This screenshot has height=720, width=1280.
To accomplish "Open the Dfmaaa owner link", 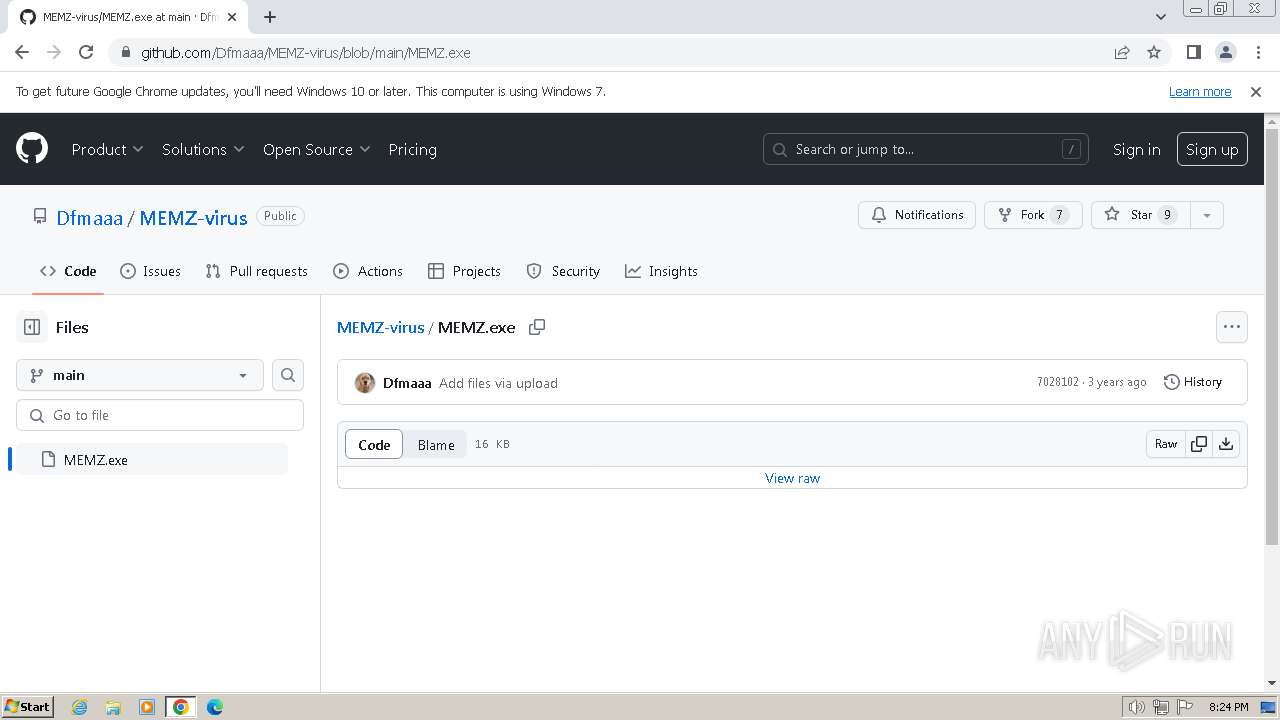I will coord(90,217).
